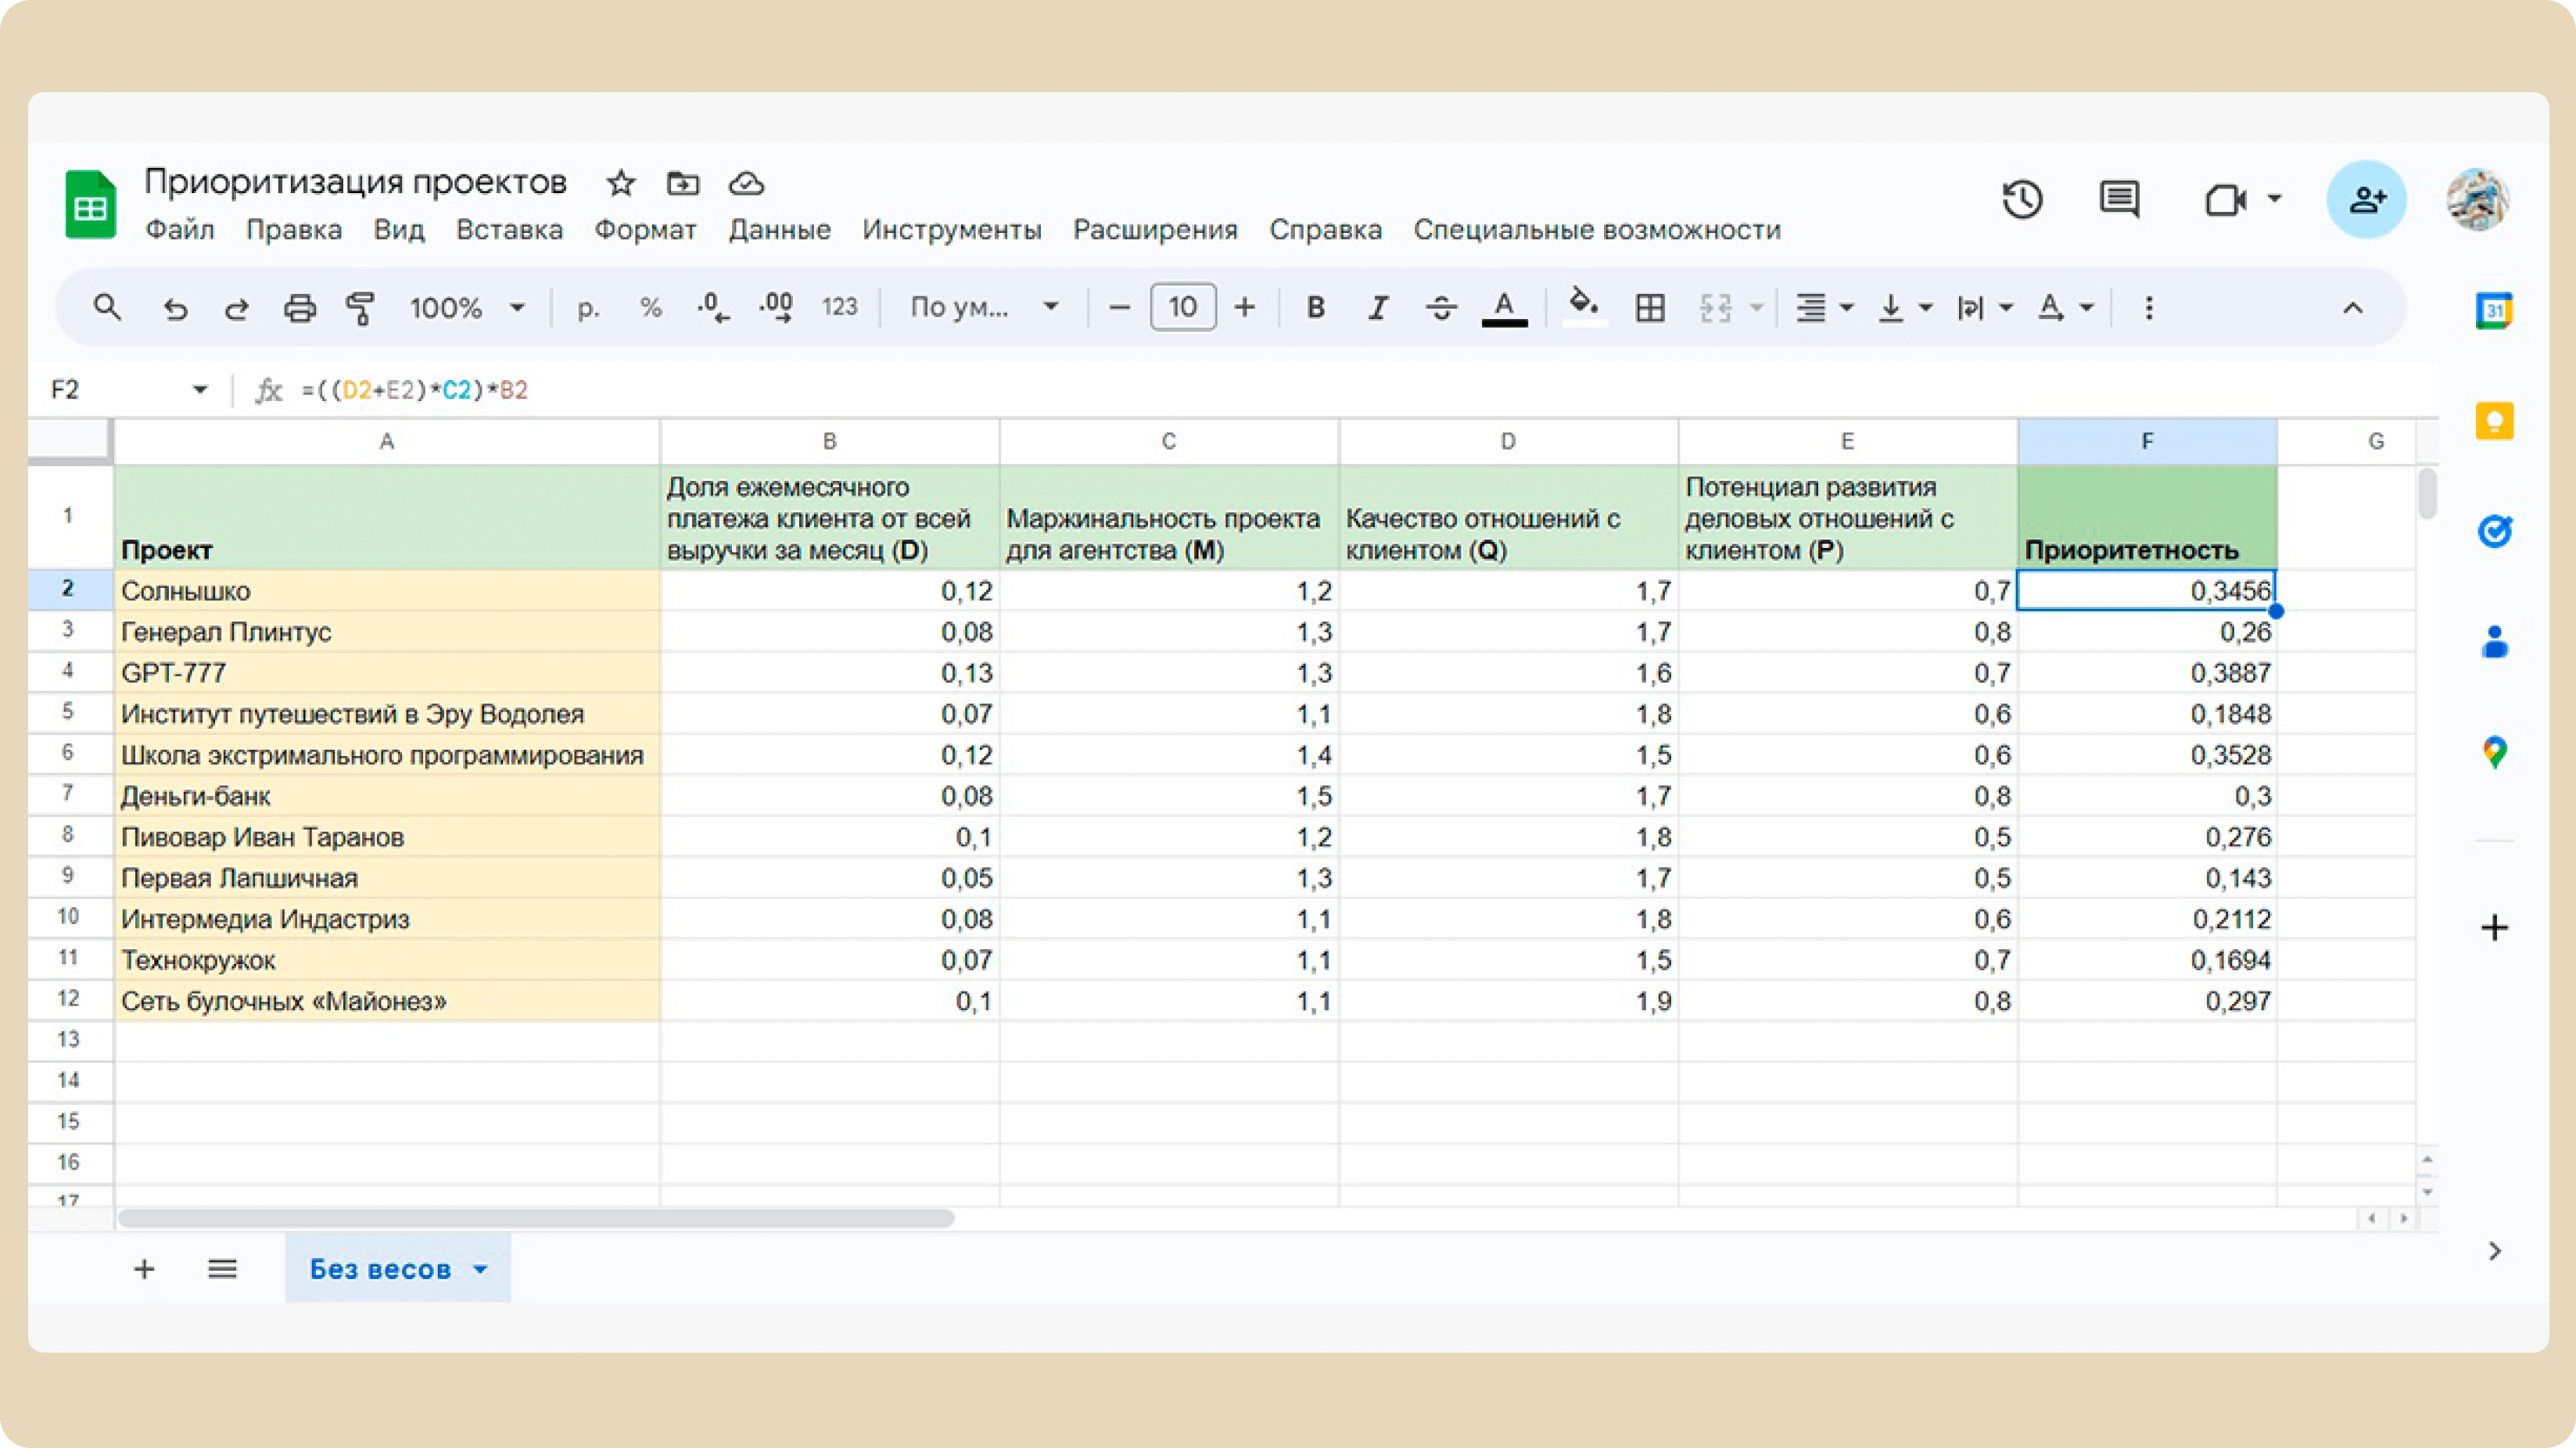Click the paint format roller icon
The height and width of the screenshot is (1448, 2576).
click(x=360, y=307)
